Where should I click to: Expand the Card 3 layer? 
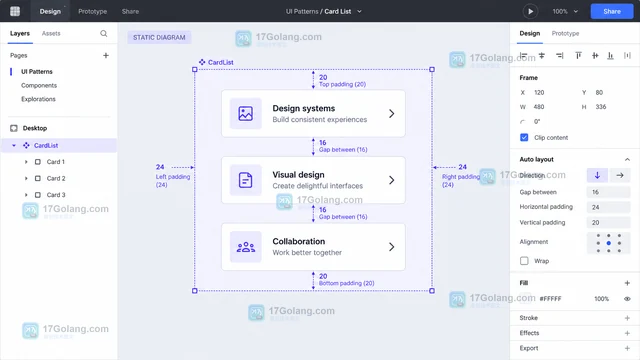pyautogui.click(x=26, y=195)
